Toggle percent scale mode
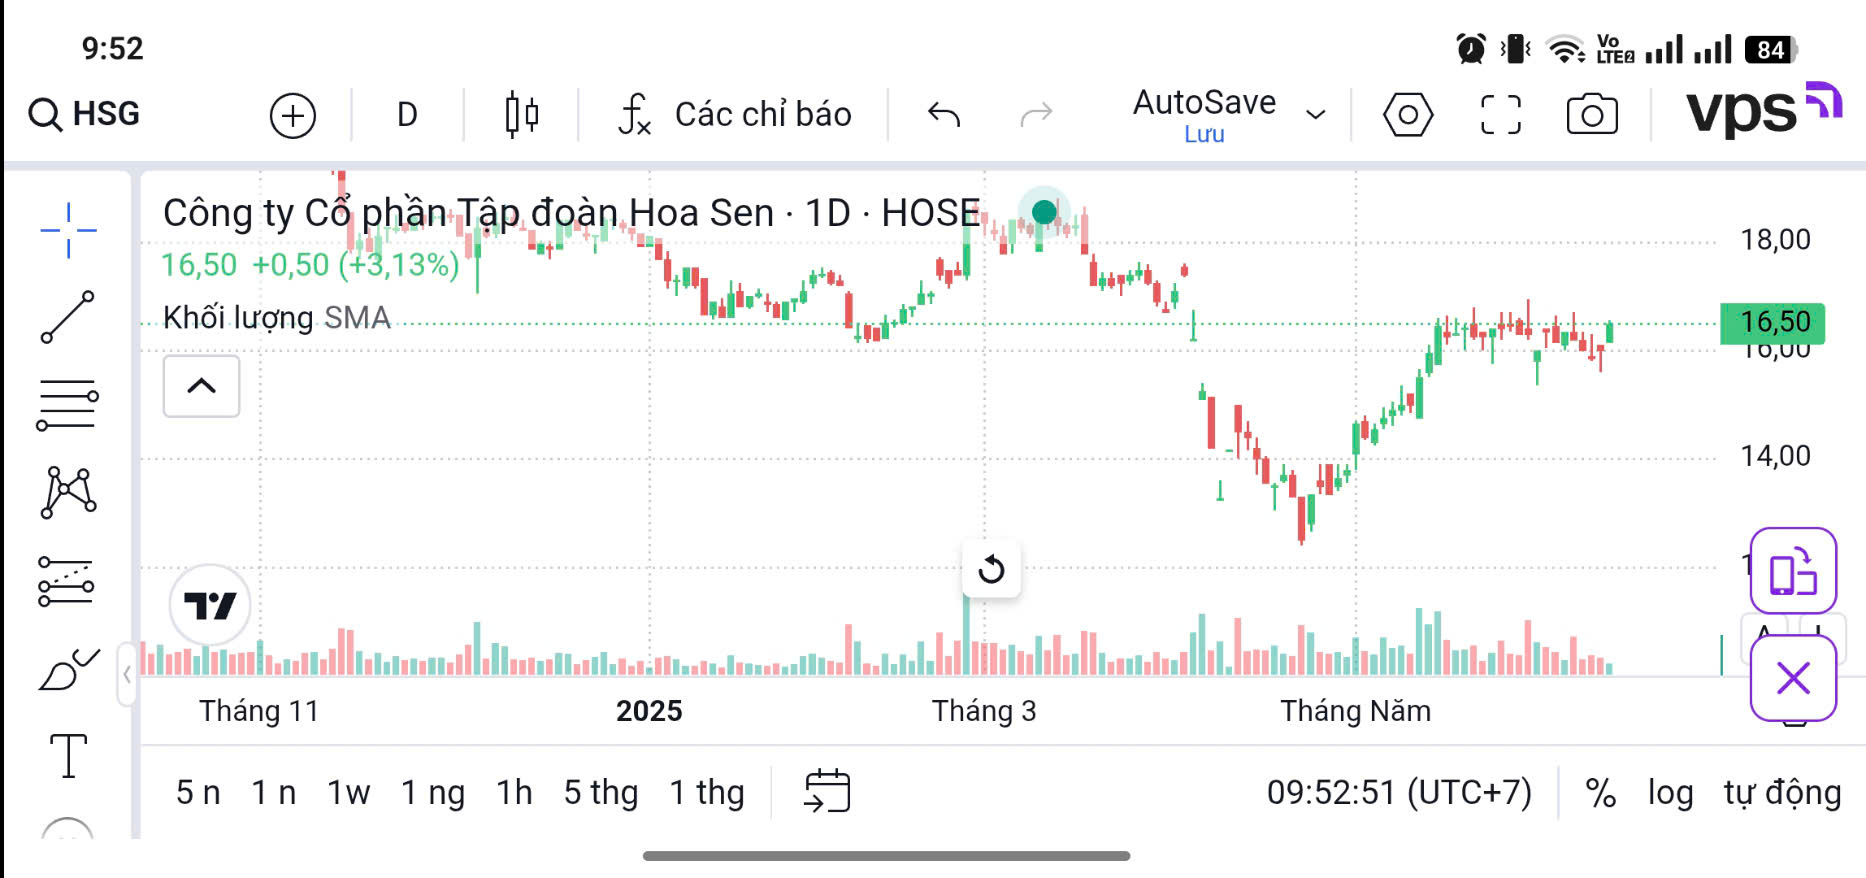Screen dimensions: 1866x878 (x=1600, y=793)
